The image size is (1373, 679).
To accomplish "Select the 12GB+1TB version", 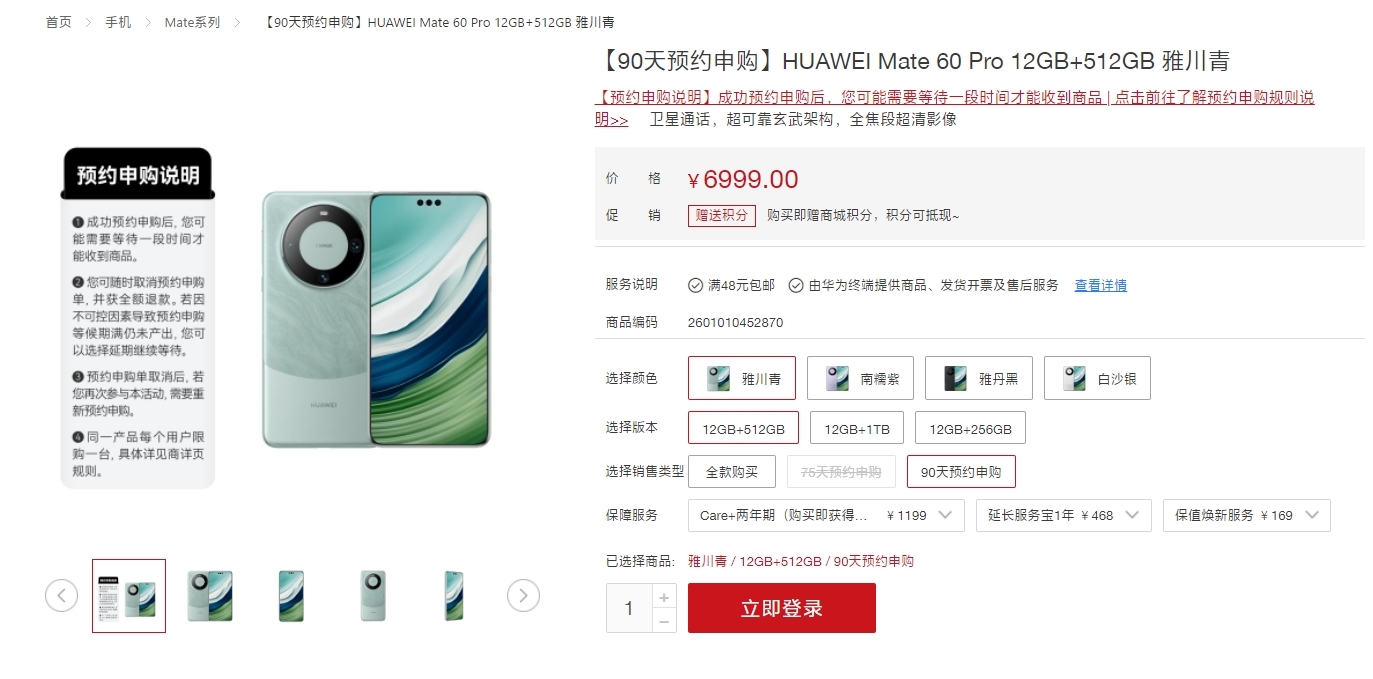I will coord(857,428).
